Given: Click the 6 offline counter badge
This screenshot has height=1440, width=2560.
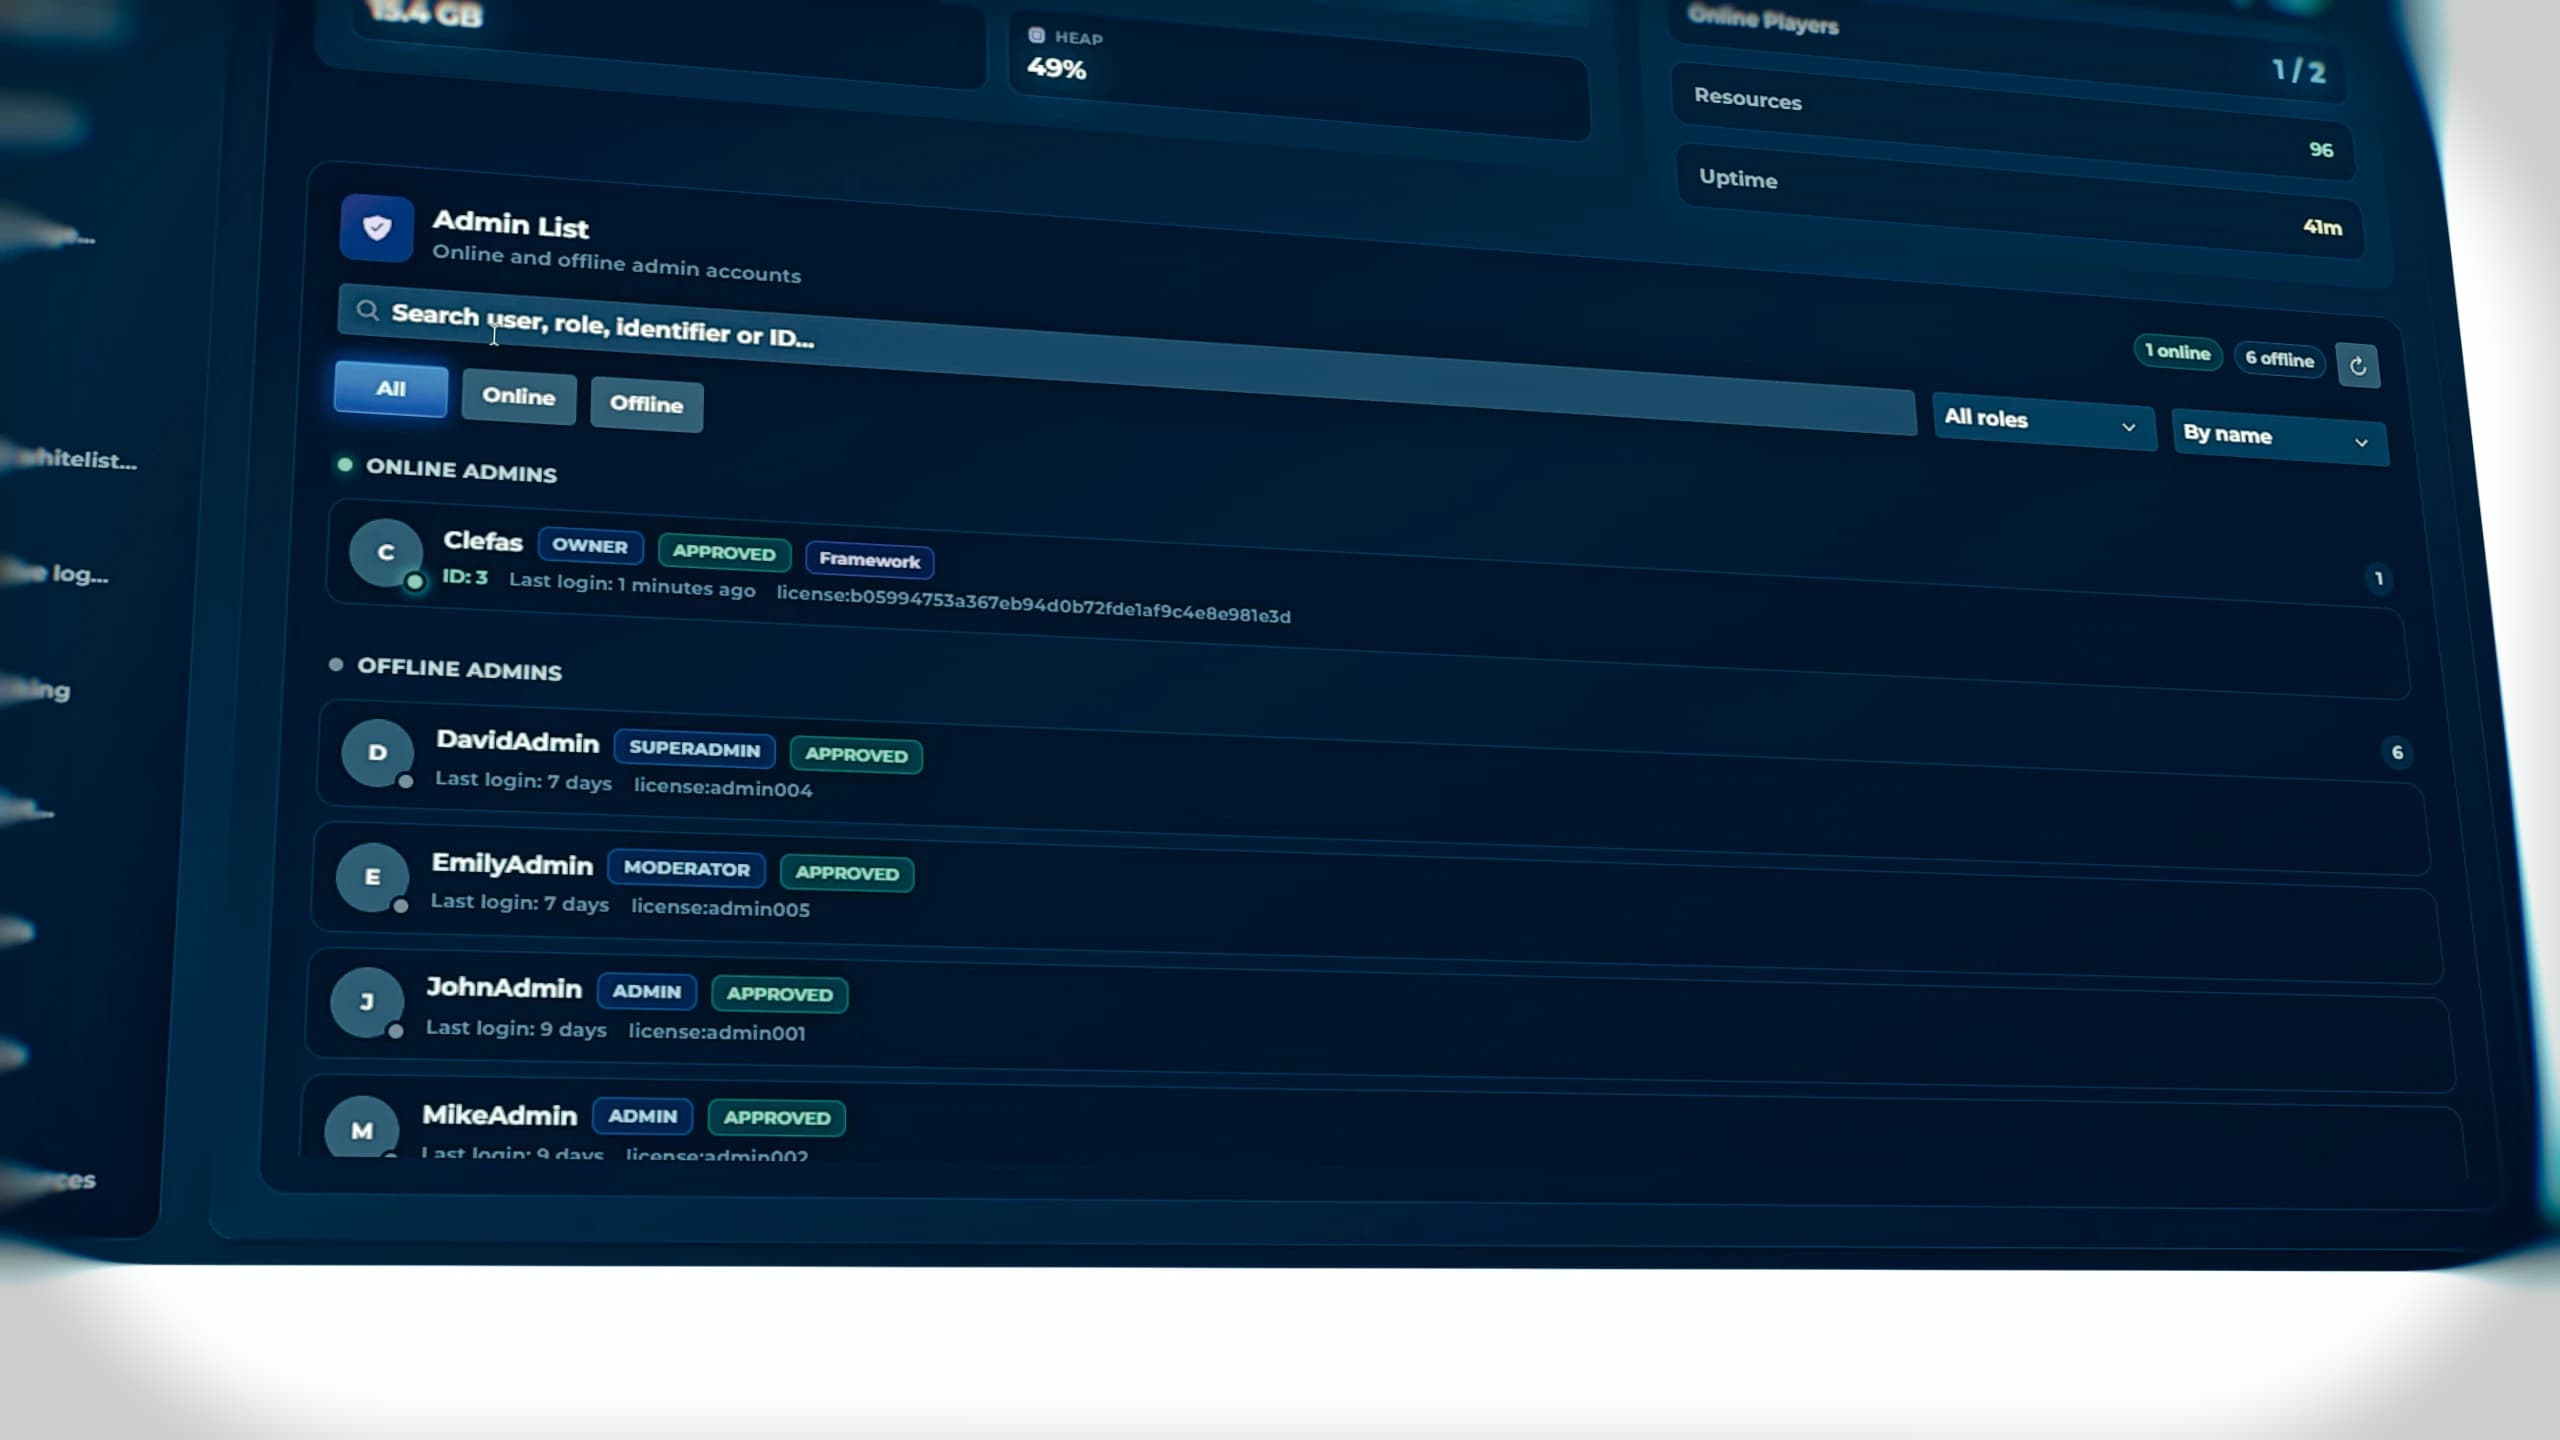Looking at the screenshot, I should point(2279,359).
